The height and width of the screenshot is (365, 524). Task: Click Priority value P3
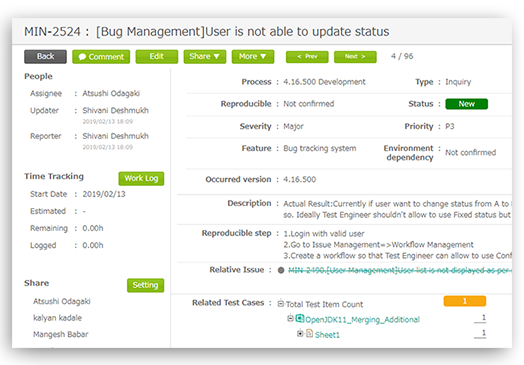coord(449,126)
